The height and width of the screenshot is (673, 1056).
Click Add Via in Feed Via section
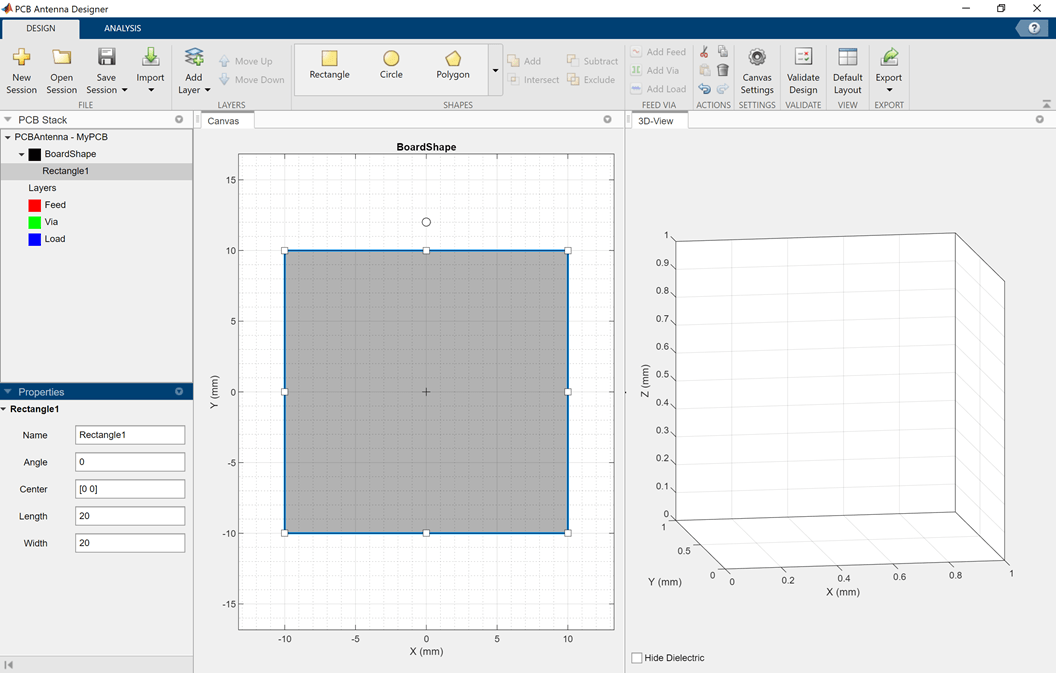click(655, 70)
